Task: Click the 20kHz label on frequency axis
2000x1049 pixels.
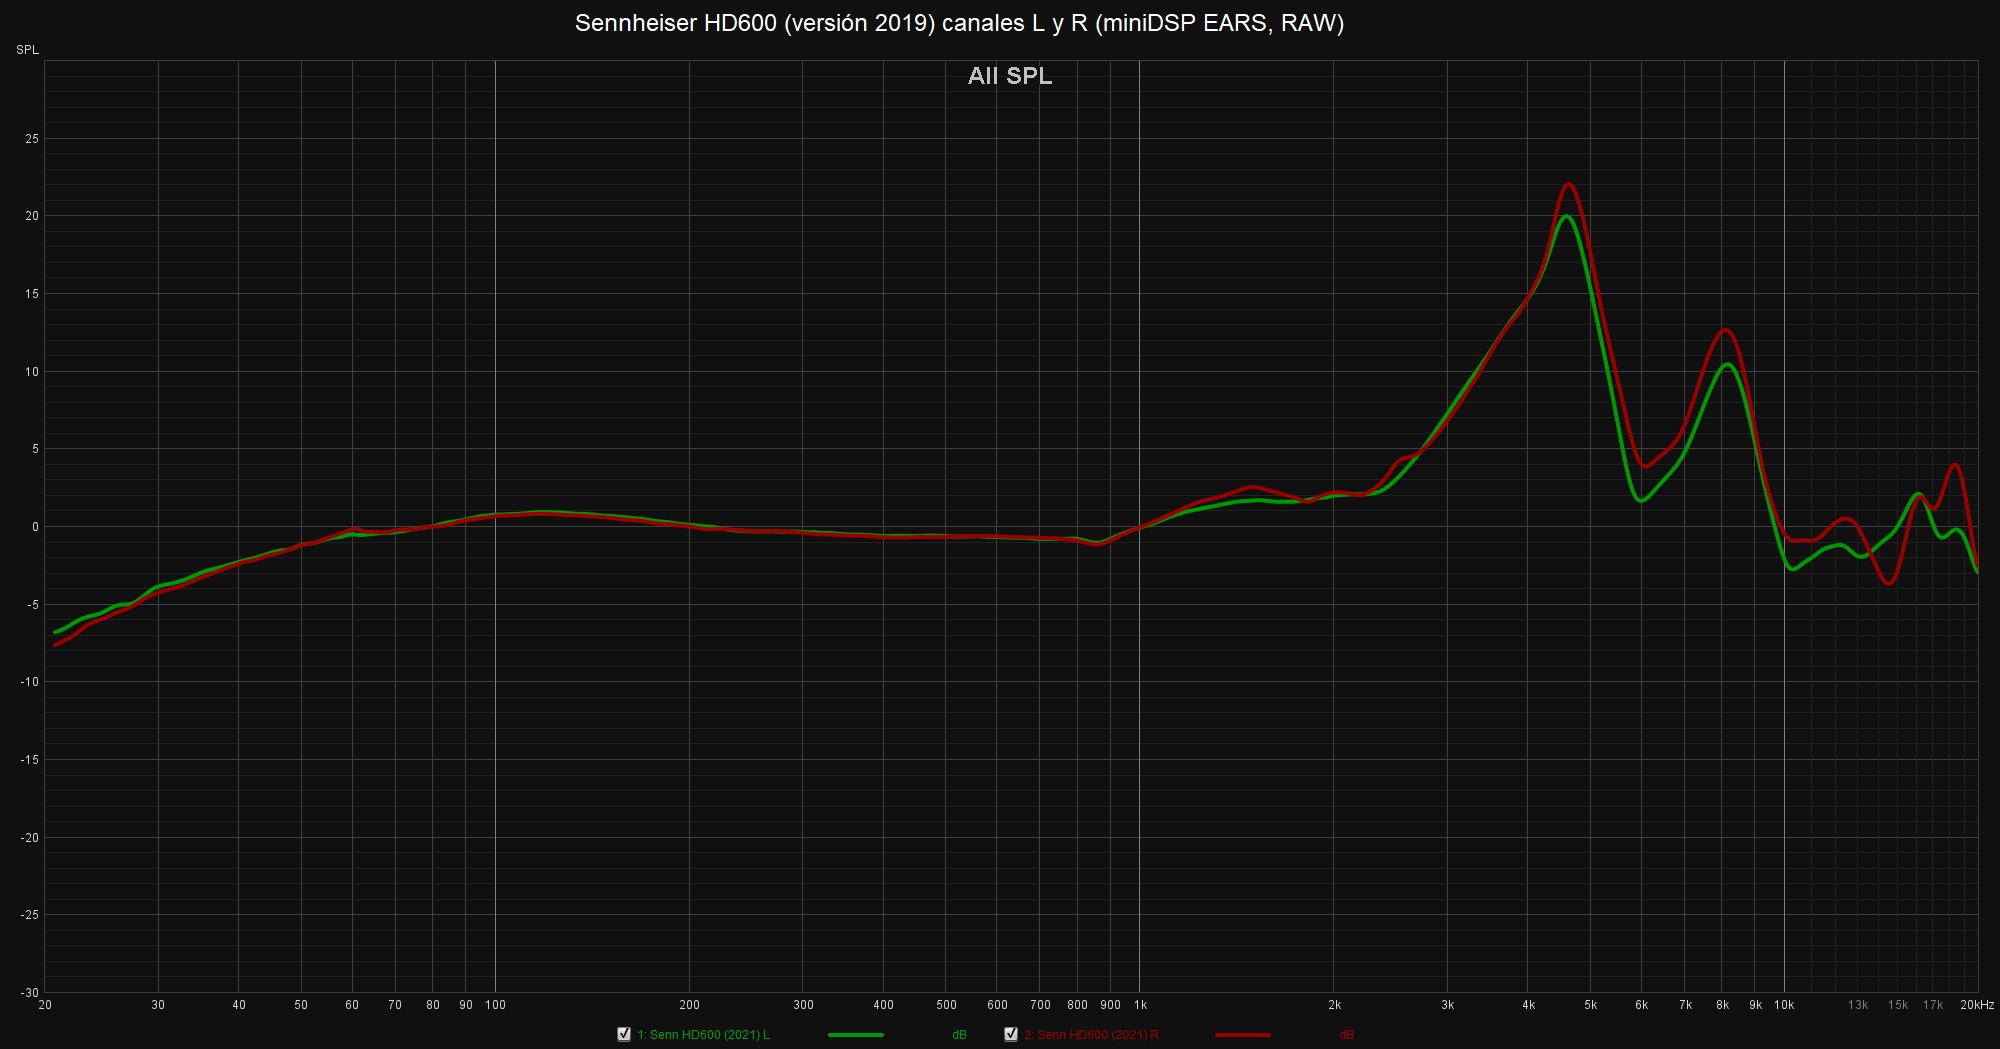Action: [1976, 1005]
